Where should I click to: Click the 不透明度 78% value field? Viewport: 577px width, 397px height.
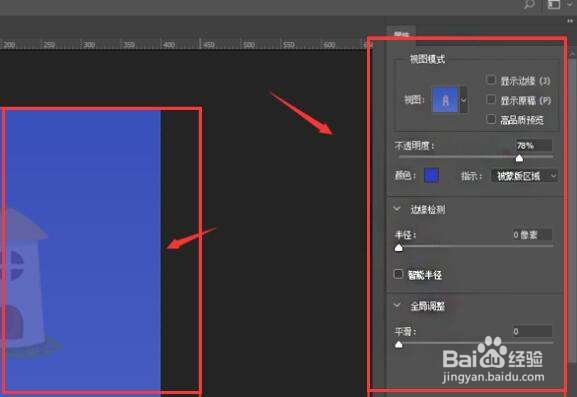tap(533, 146)
